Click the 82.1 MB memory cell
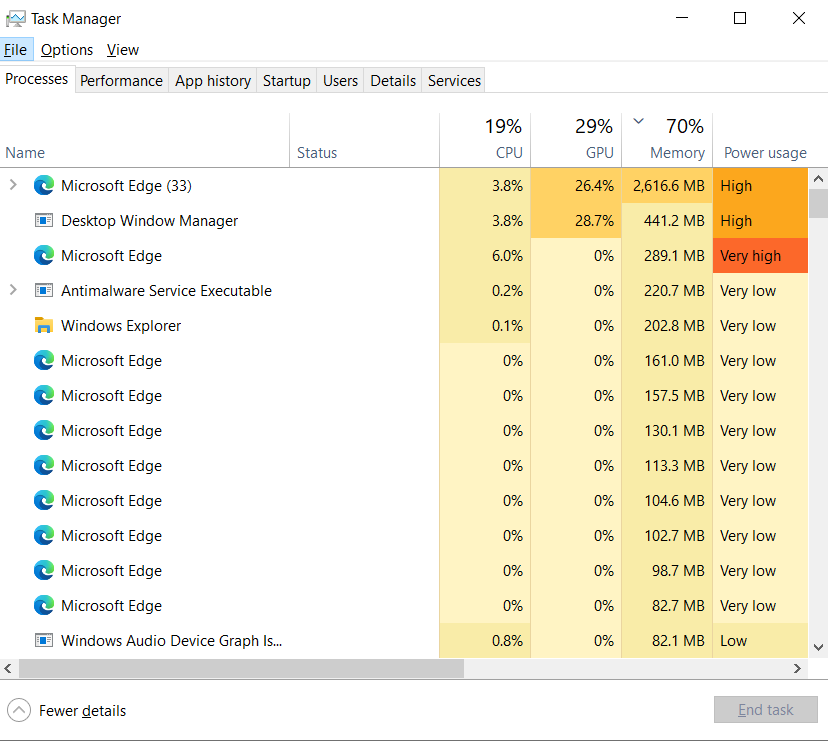 [667, 641]
